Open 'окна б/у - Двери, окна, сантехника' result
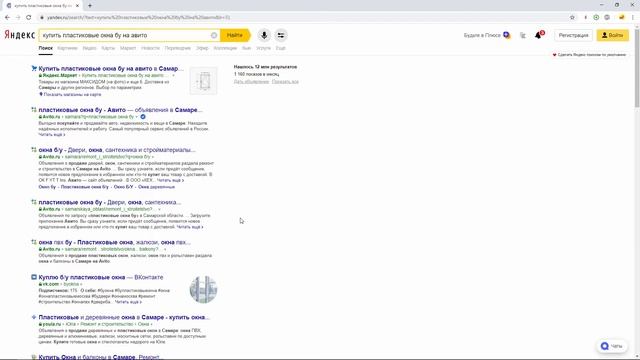Screen dimensions: 640x360 117,150
